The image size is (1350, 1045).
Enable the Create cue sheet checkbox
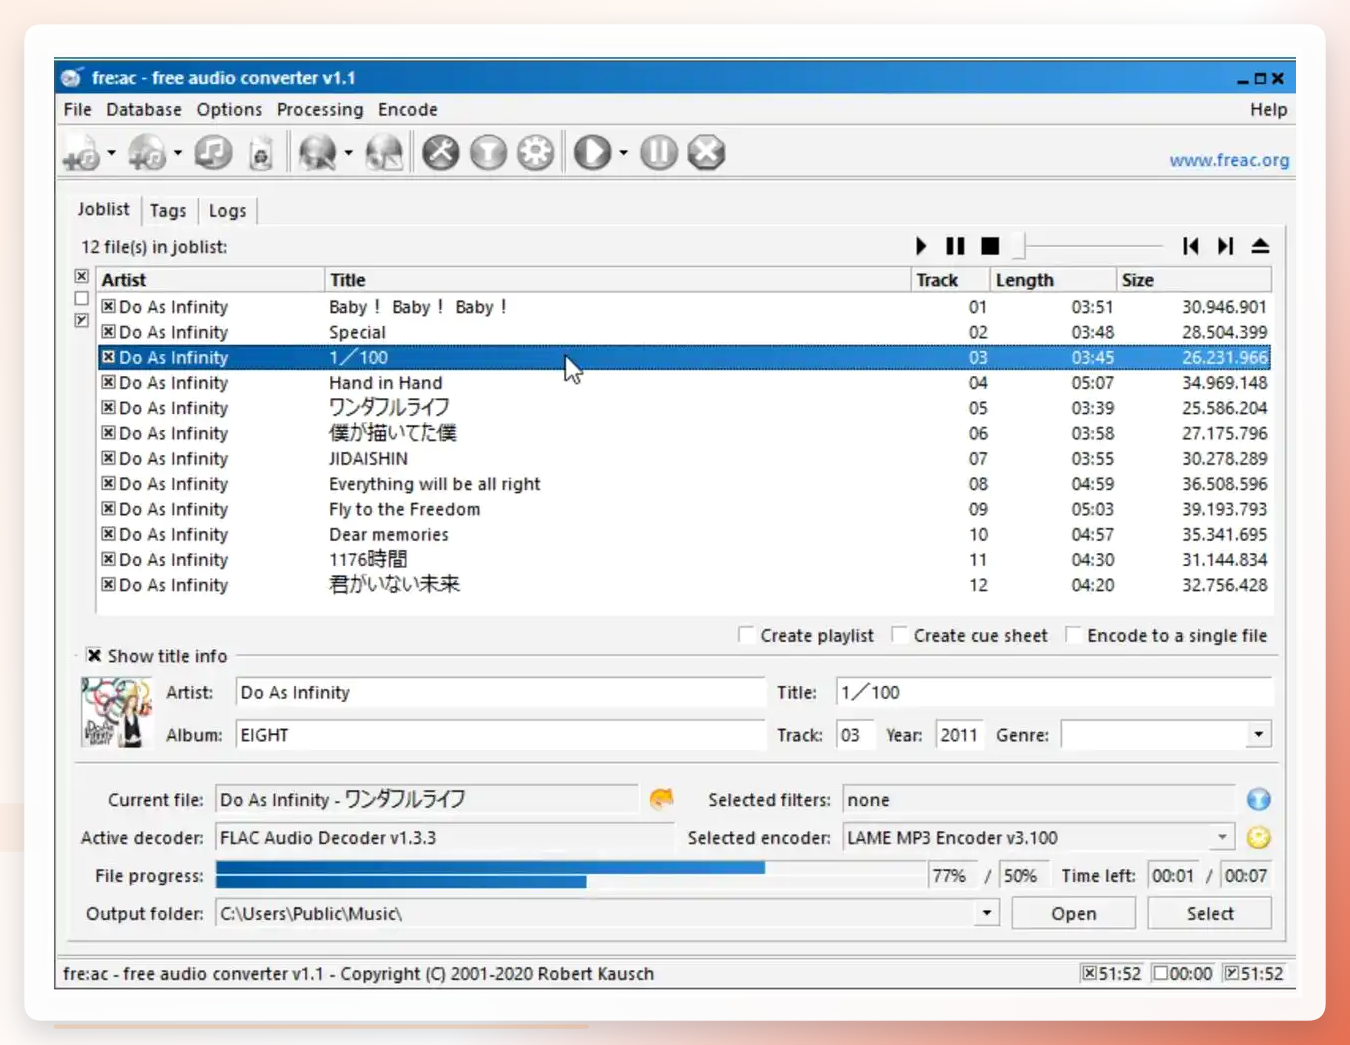[x=898, y=635]
